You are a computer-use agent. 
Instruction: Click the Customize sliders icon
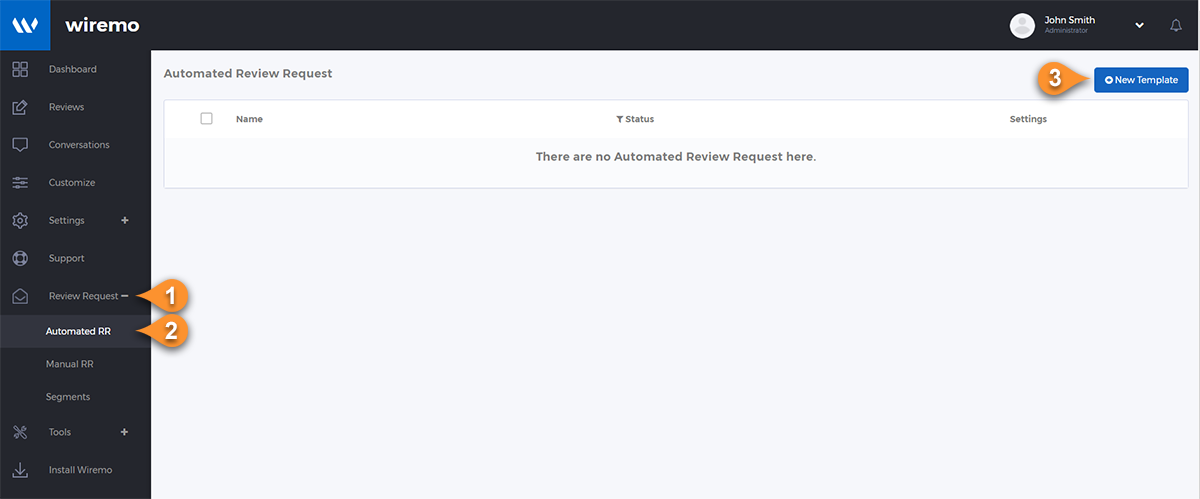pyautogui.click(x=20, y=183)
